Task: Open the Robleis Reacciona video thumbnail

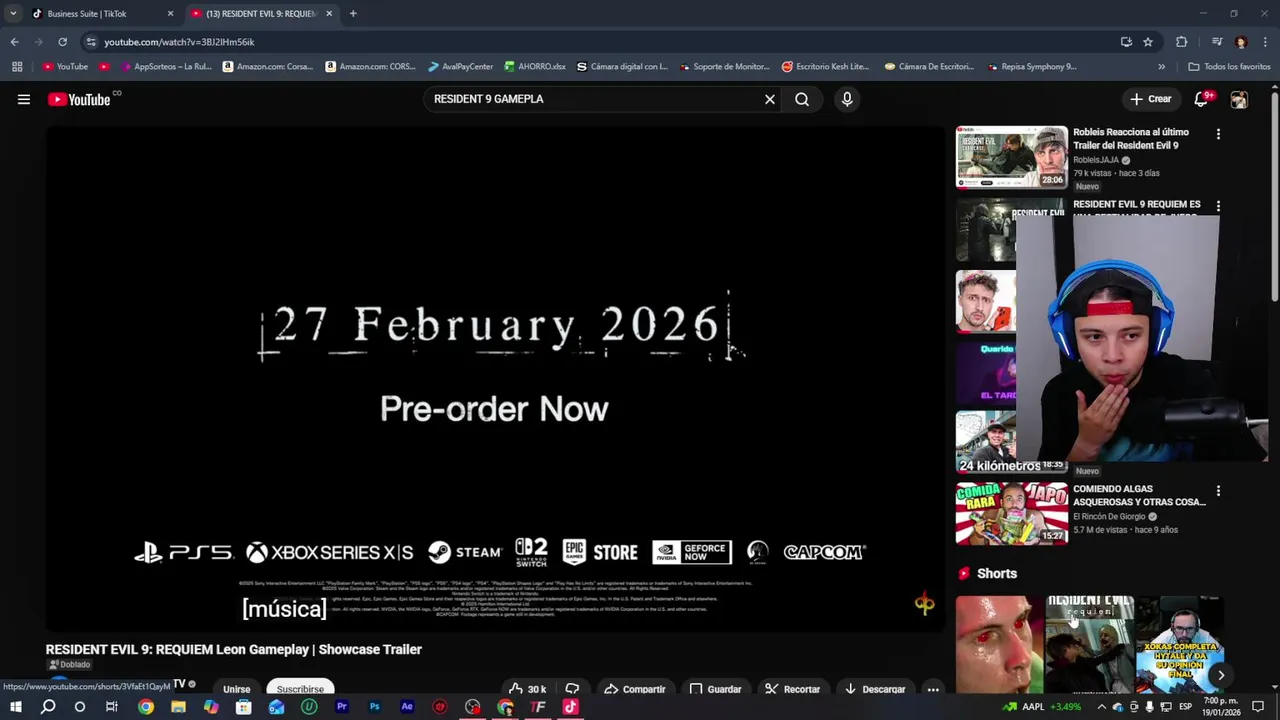Action: [1011, 157]
